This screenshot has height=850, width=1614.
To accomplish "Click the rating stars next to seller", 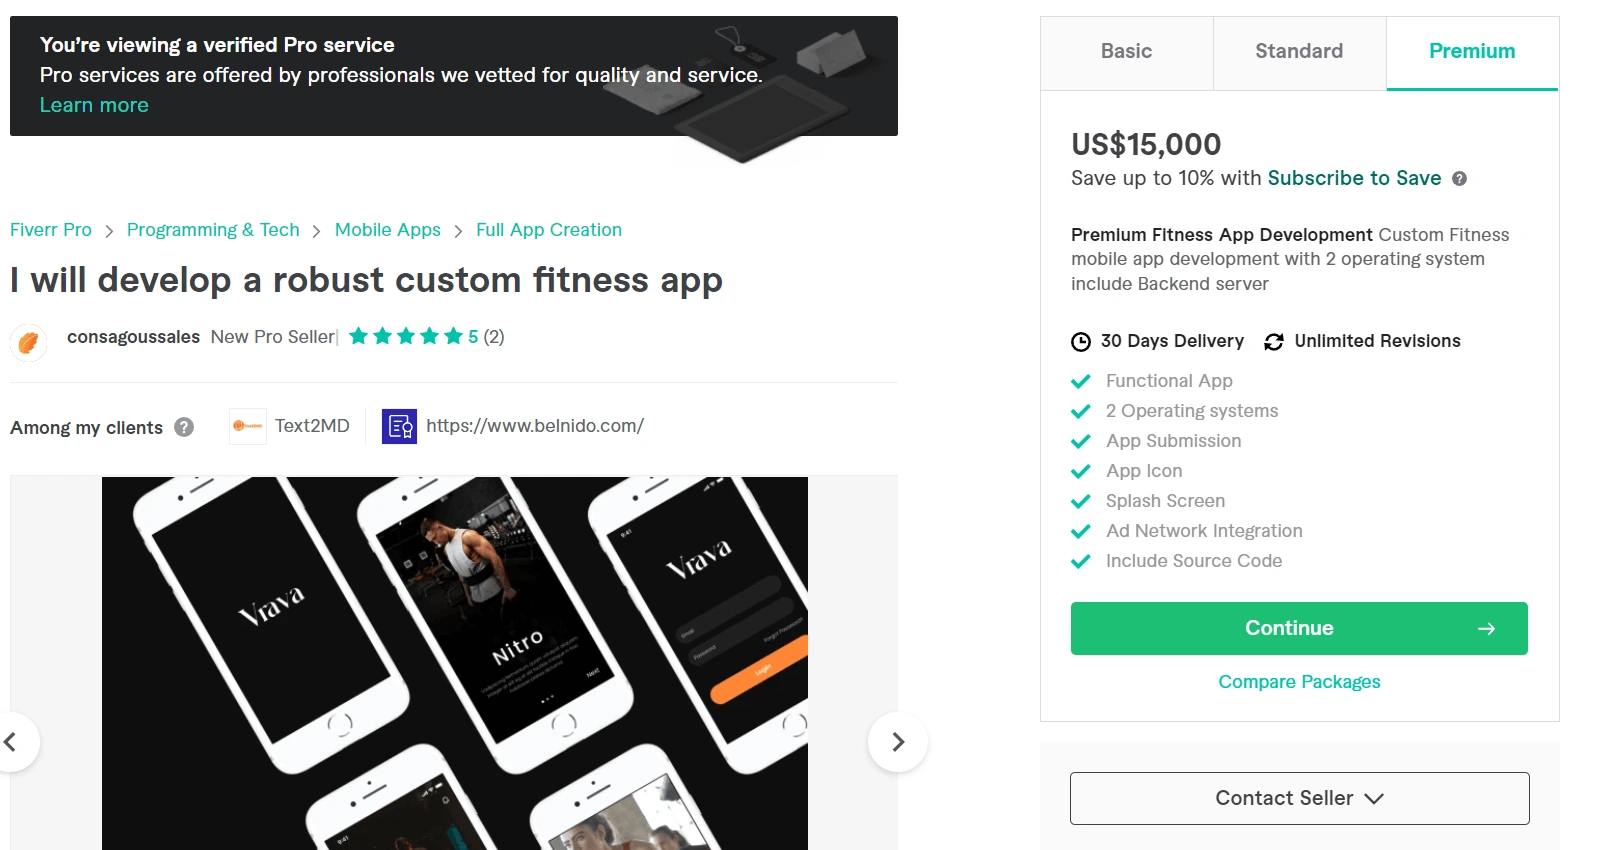I will (x=405, y=337).
